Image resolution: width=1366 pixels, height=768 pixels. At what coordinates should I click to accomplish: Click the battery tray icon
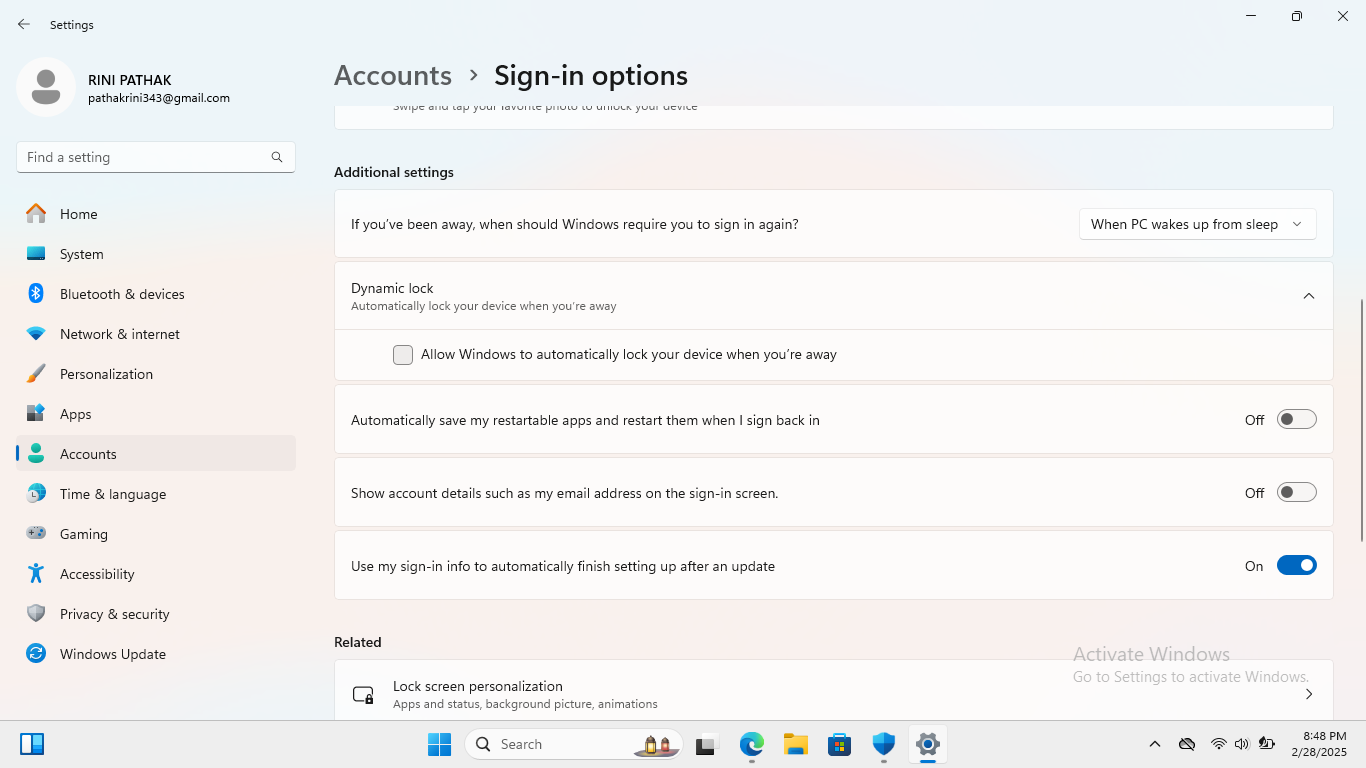coord(1267,744)
